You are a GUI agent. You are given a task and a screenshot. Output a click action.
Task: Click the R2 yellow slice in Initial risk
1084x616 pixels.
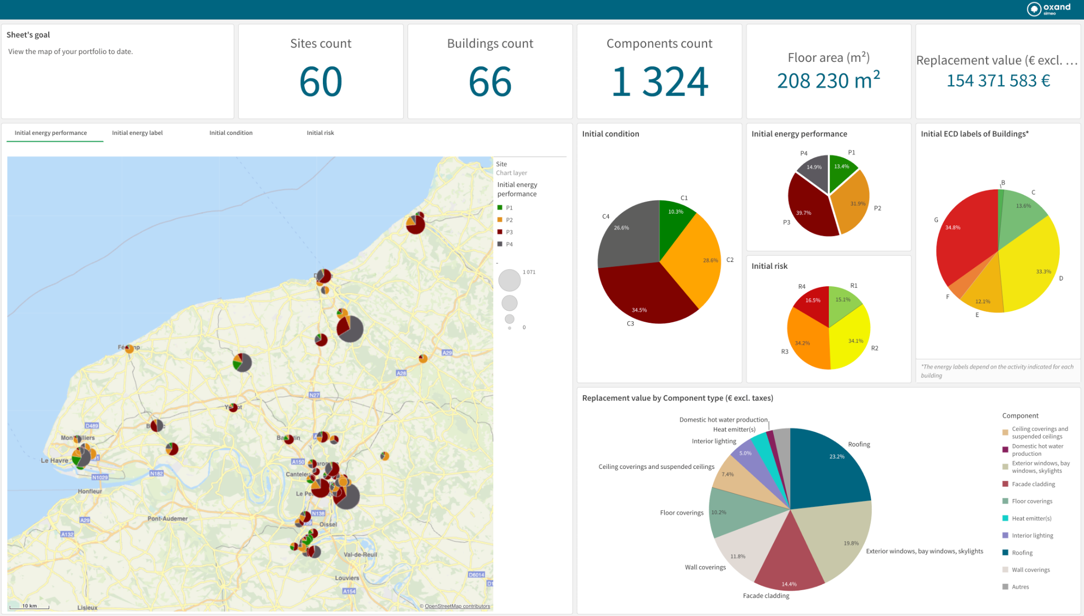[850, 335]
